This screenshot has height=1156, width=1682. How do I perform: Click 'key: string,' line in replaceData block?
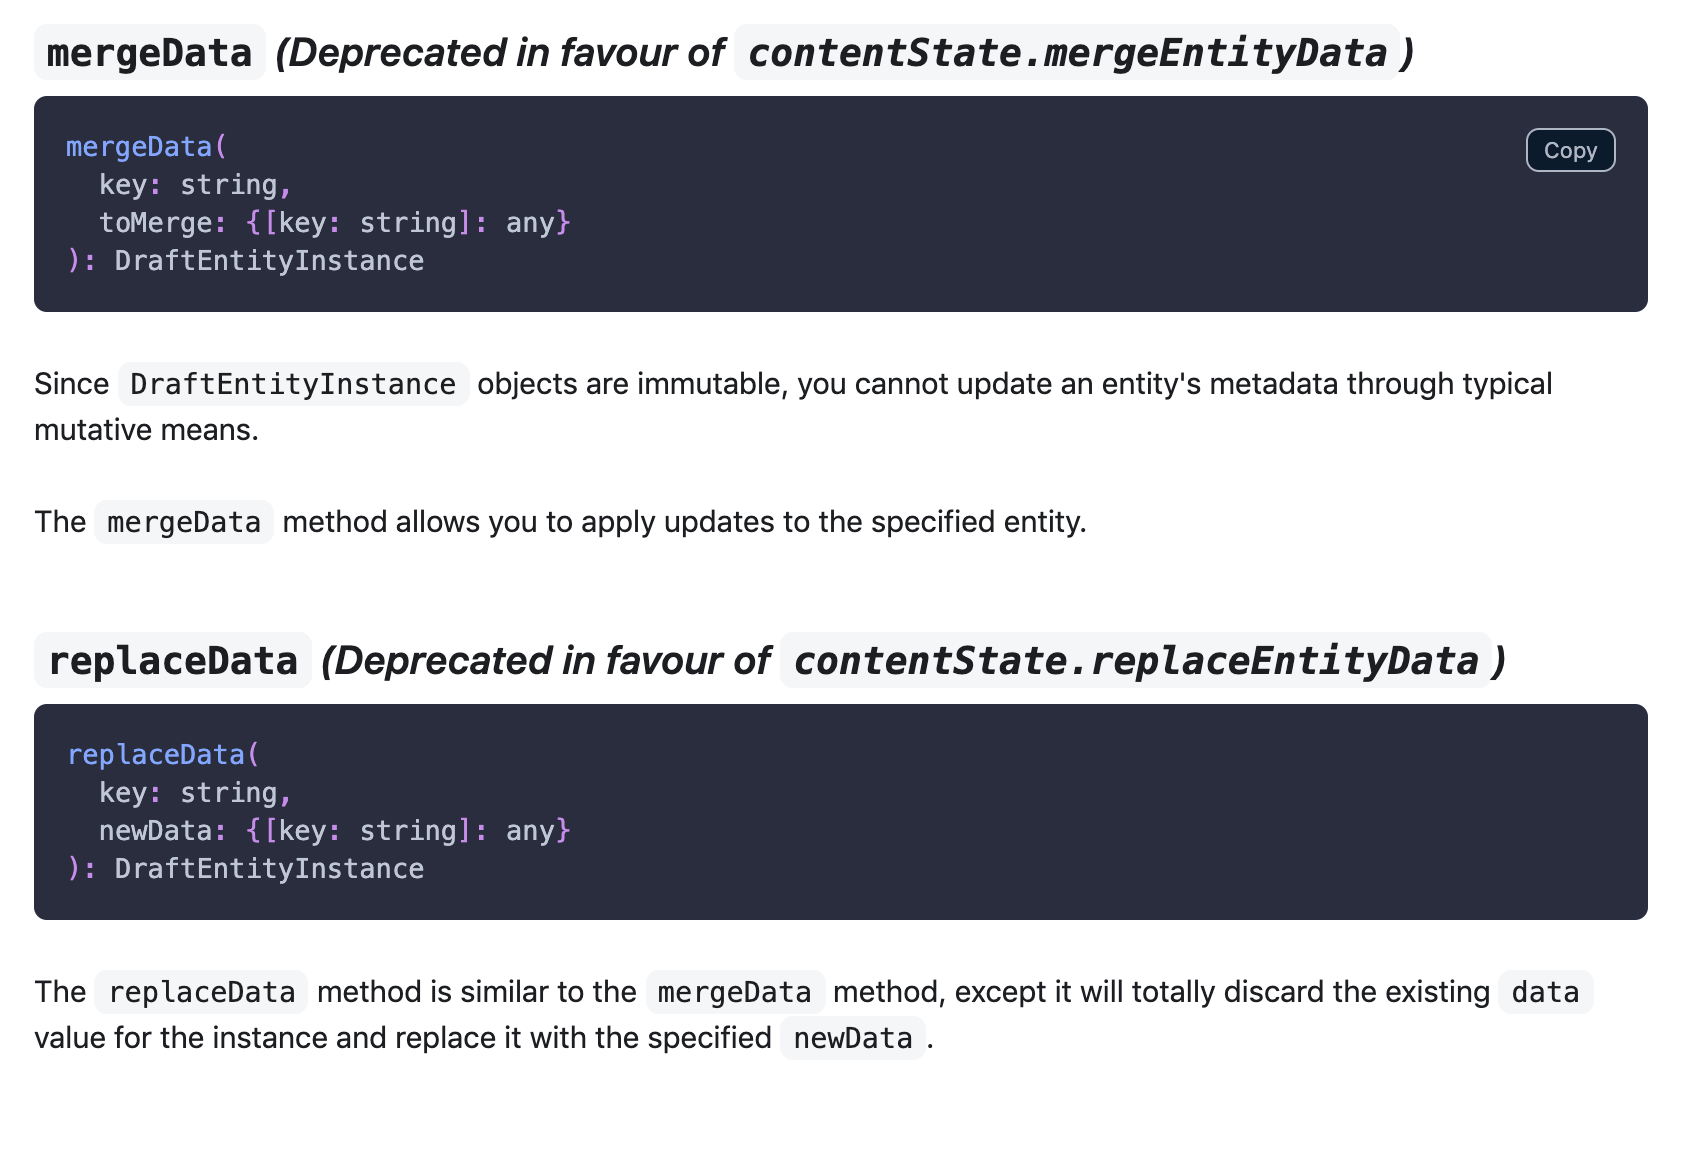(195, 793)
